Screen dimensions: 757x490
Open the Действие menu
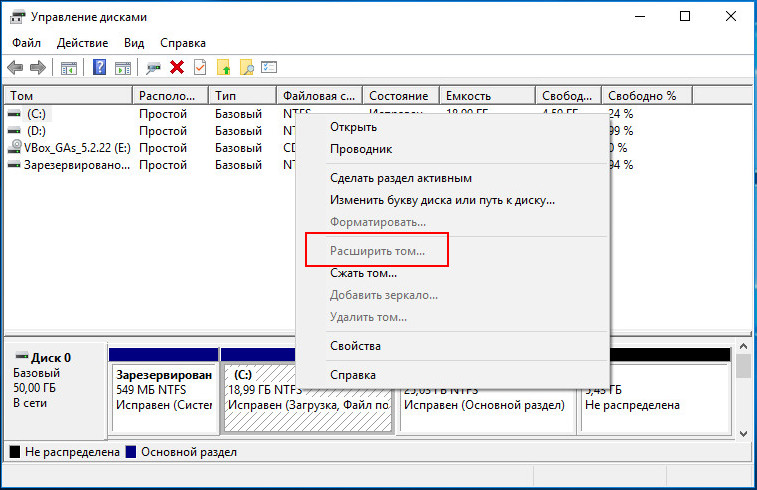pyautogui.click(x=83, y=43)
